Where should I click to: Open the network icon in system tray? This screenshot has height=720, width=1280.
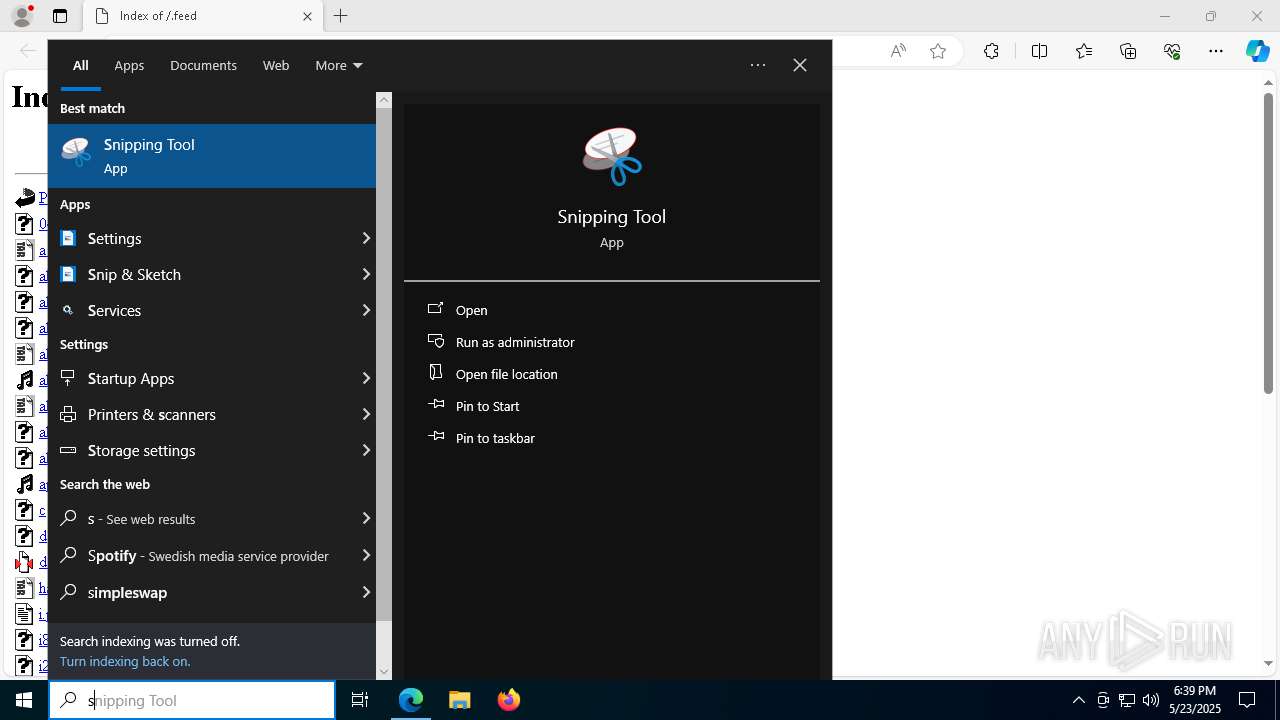1127,700
